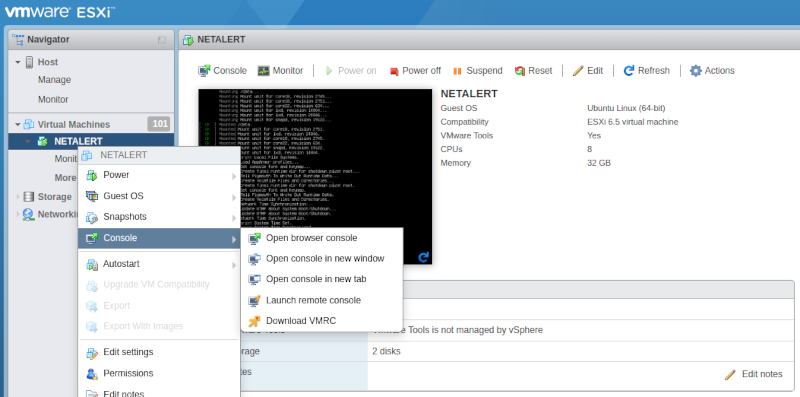800x397 pixels.
Task: Click the Download VMRC arrow icon
Action: coord(254,321)
